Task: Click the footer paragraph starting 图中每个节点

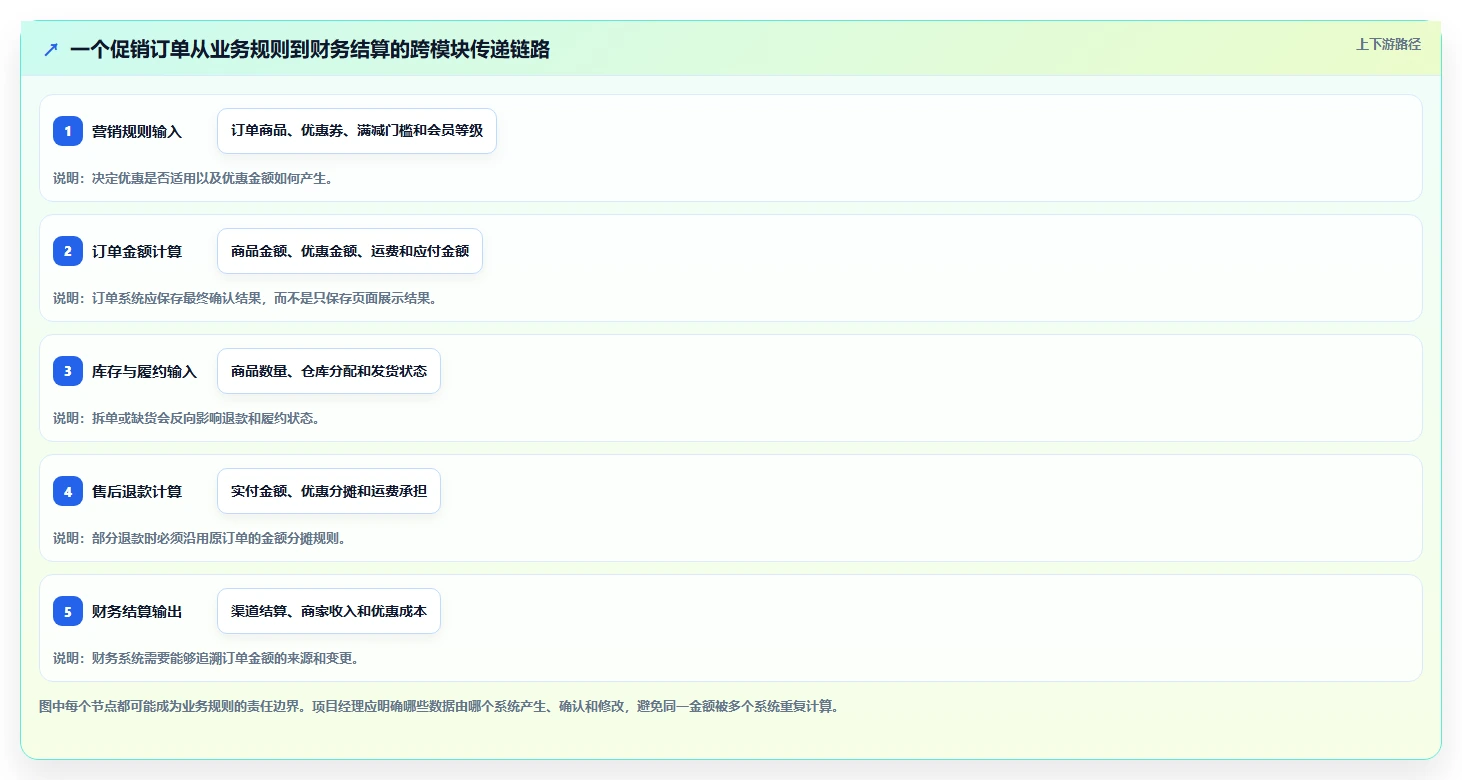Action: pyautogui.click(x=439, y=706)
